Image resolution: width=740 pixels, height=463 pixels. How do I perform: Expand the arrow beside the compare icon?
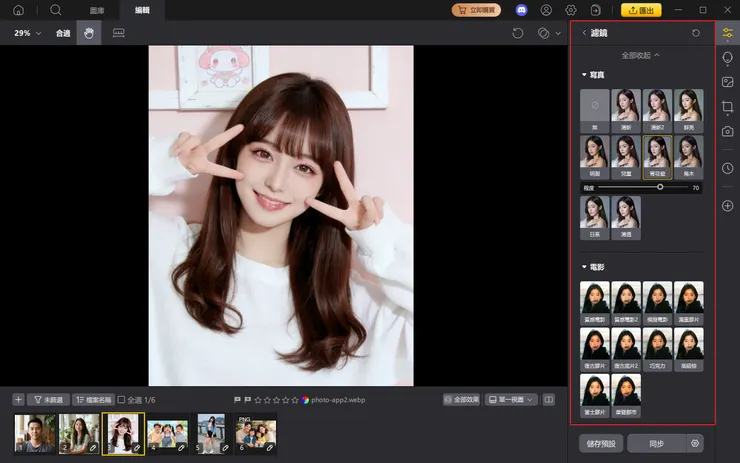[x=558, y=33]
